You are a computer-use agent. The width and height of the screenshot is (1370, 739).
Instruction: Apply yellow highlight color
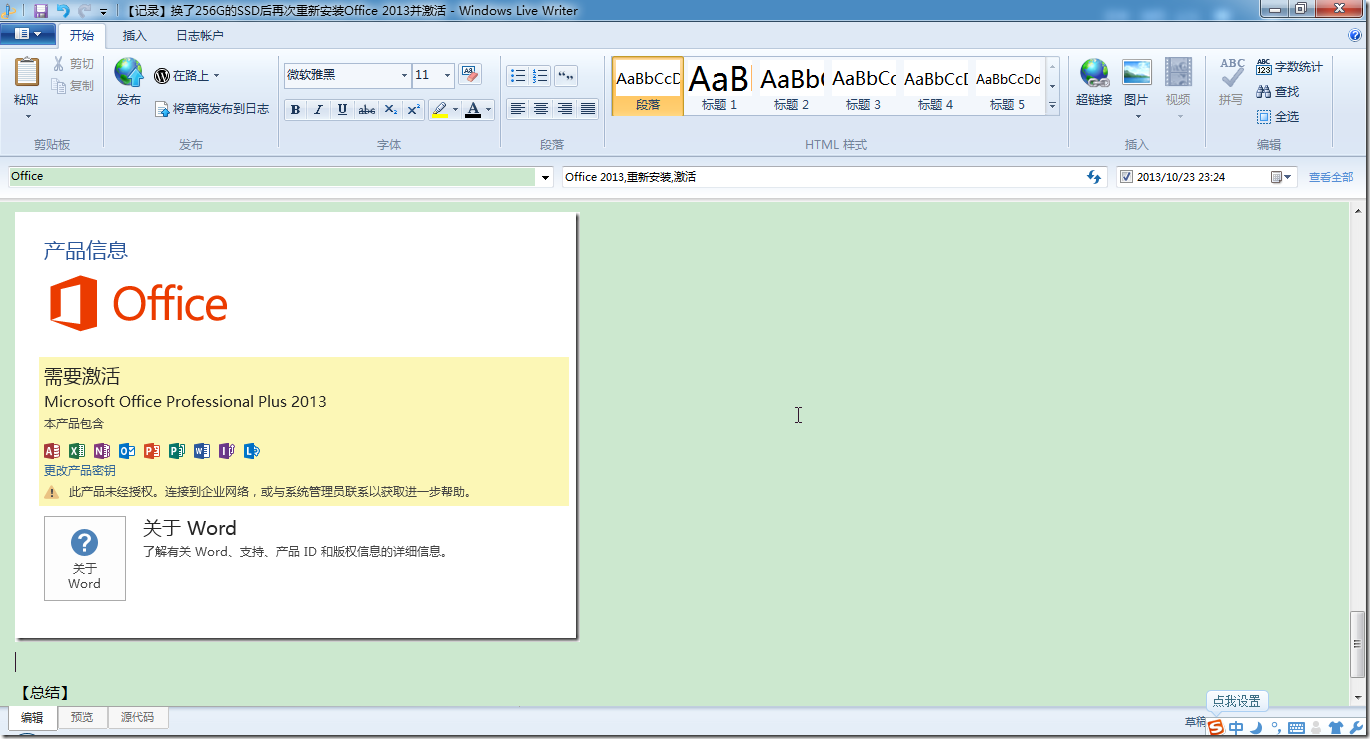tap(439, 109)
